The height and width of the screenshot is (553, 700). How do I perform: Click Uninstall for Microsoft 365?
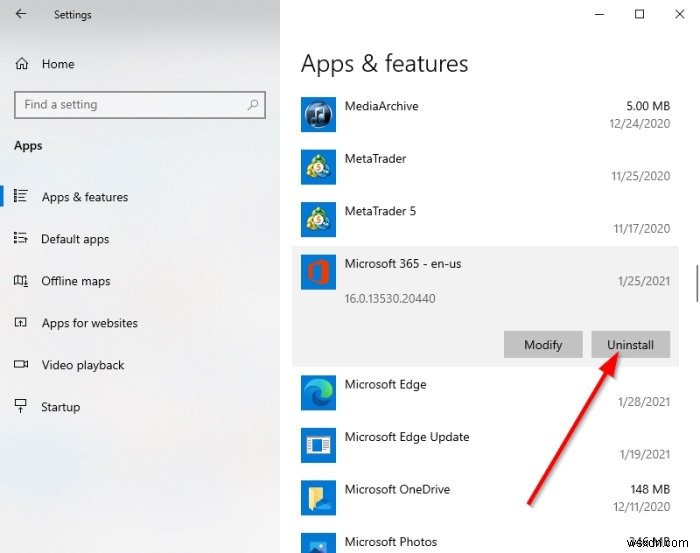630,345
